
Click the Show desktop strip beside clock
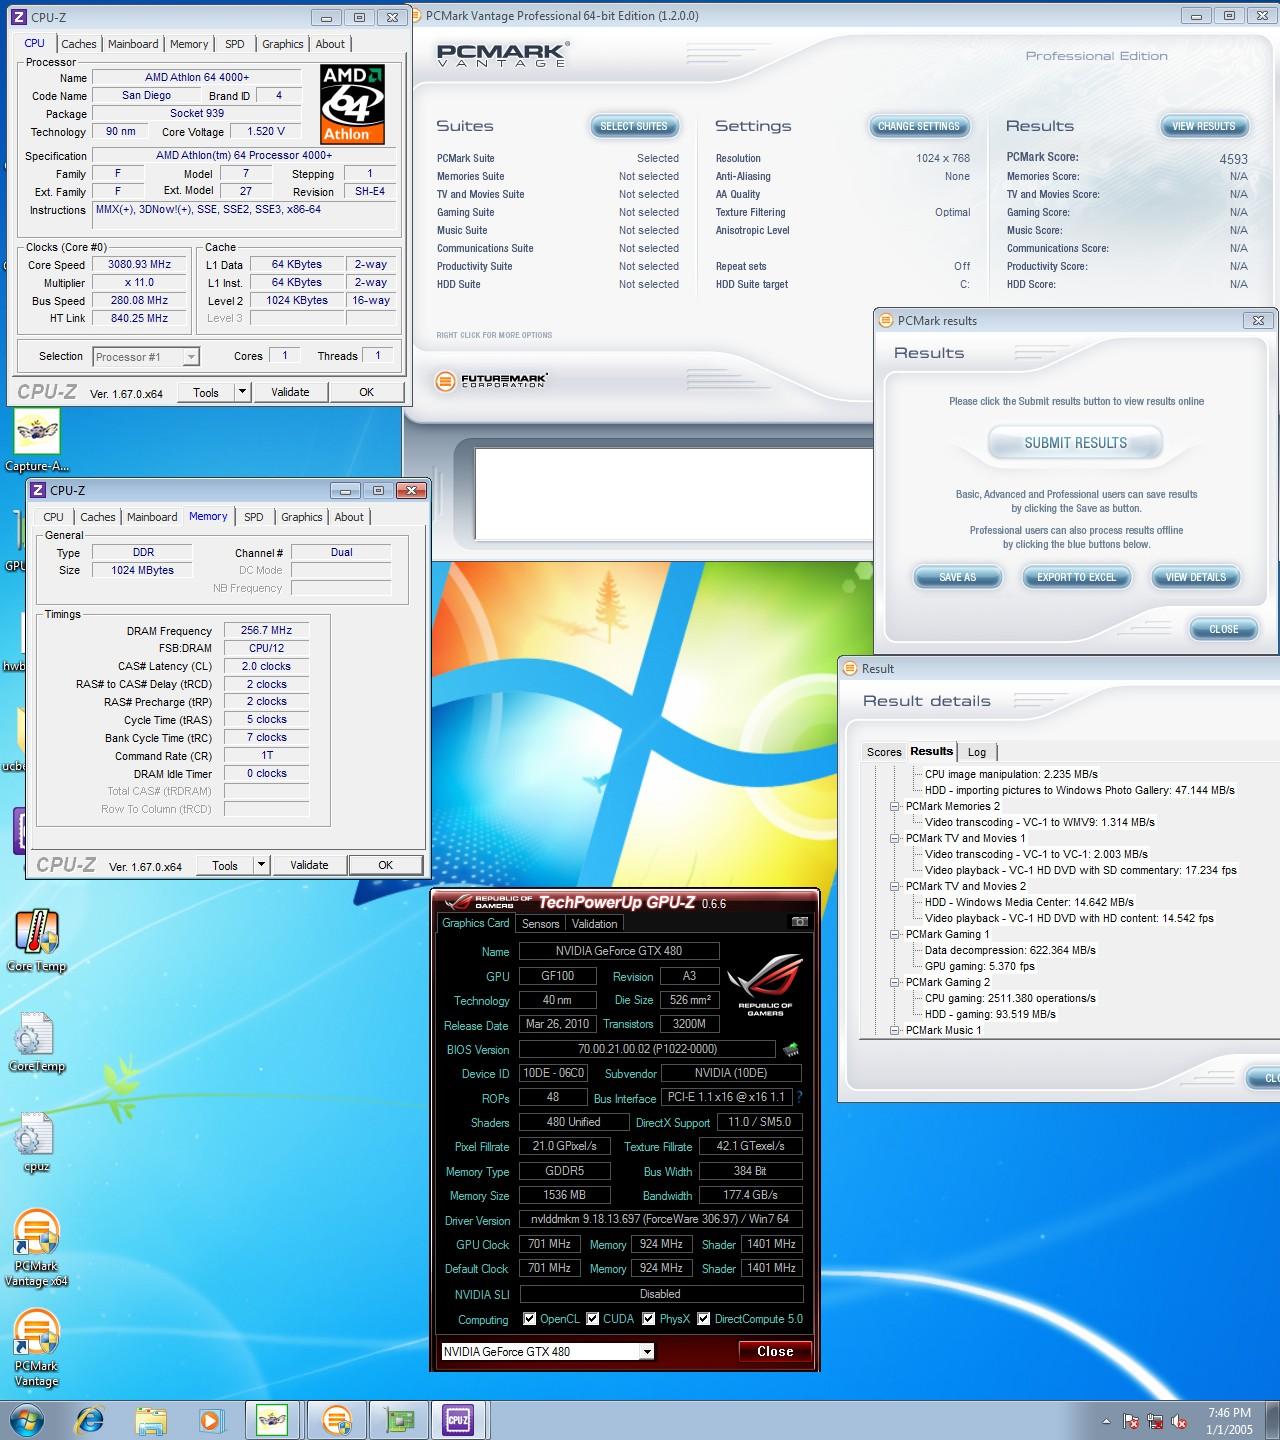tap(1273, 1421)
